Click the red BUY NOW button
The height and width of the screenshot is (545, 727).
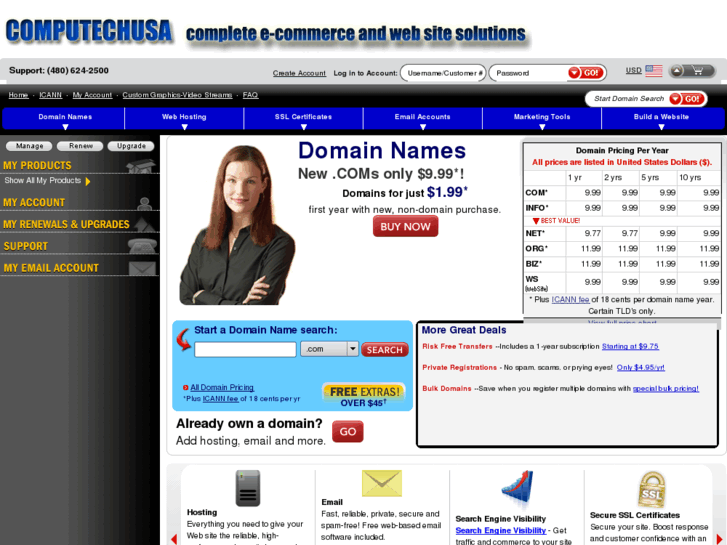click(405, 227)
